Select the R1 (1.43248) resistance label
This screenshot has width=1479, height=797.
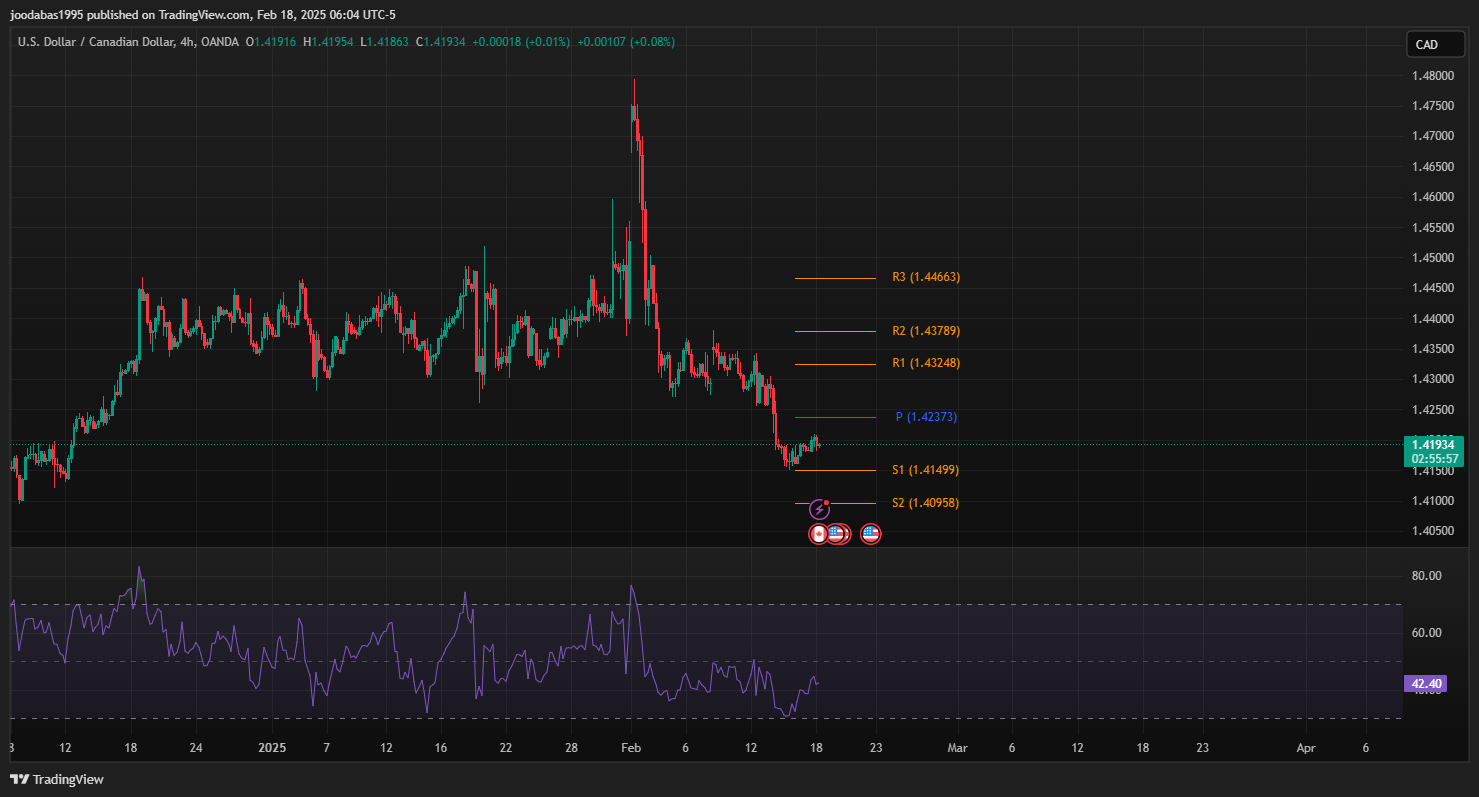[x=925, y=363]
